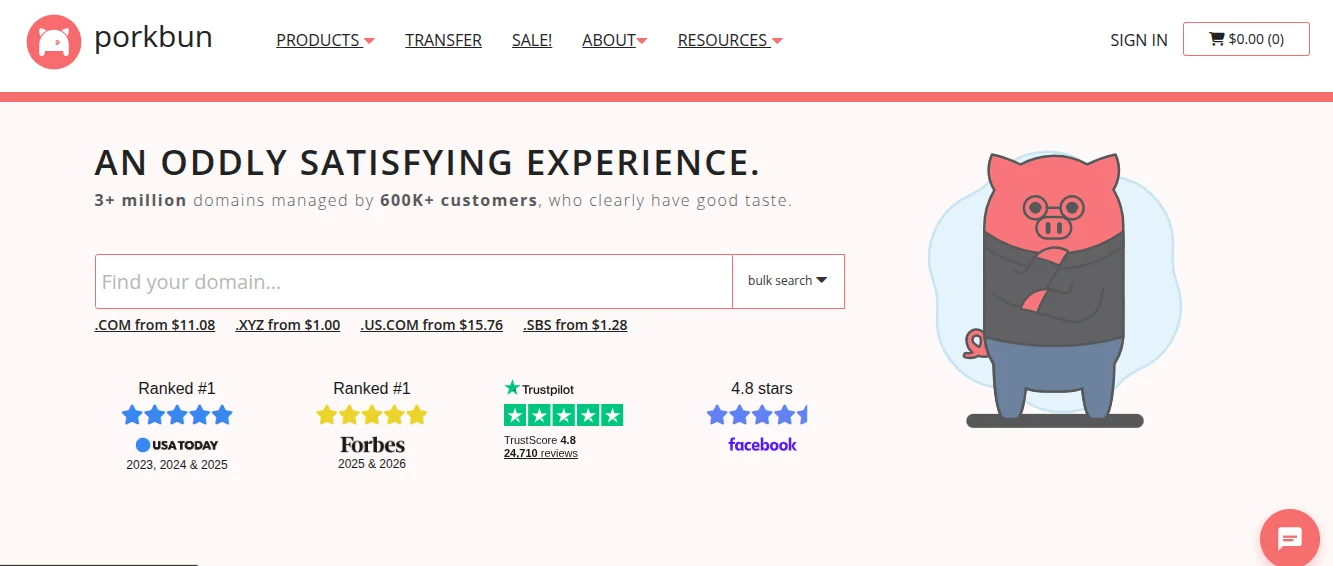The width and height of the screenshot is (1333, 566).
Task: Click the '2023, 2024 & 2025' text
Action: (177, 465)
